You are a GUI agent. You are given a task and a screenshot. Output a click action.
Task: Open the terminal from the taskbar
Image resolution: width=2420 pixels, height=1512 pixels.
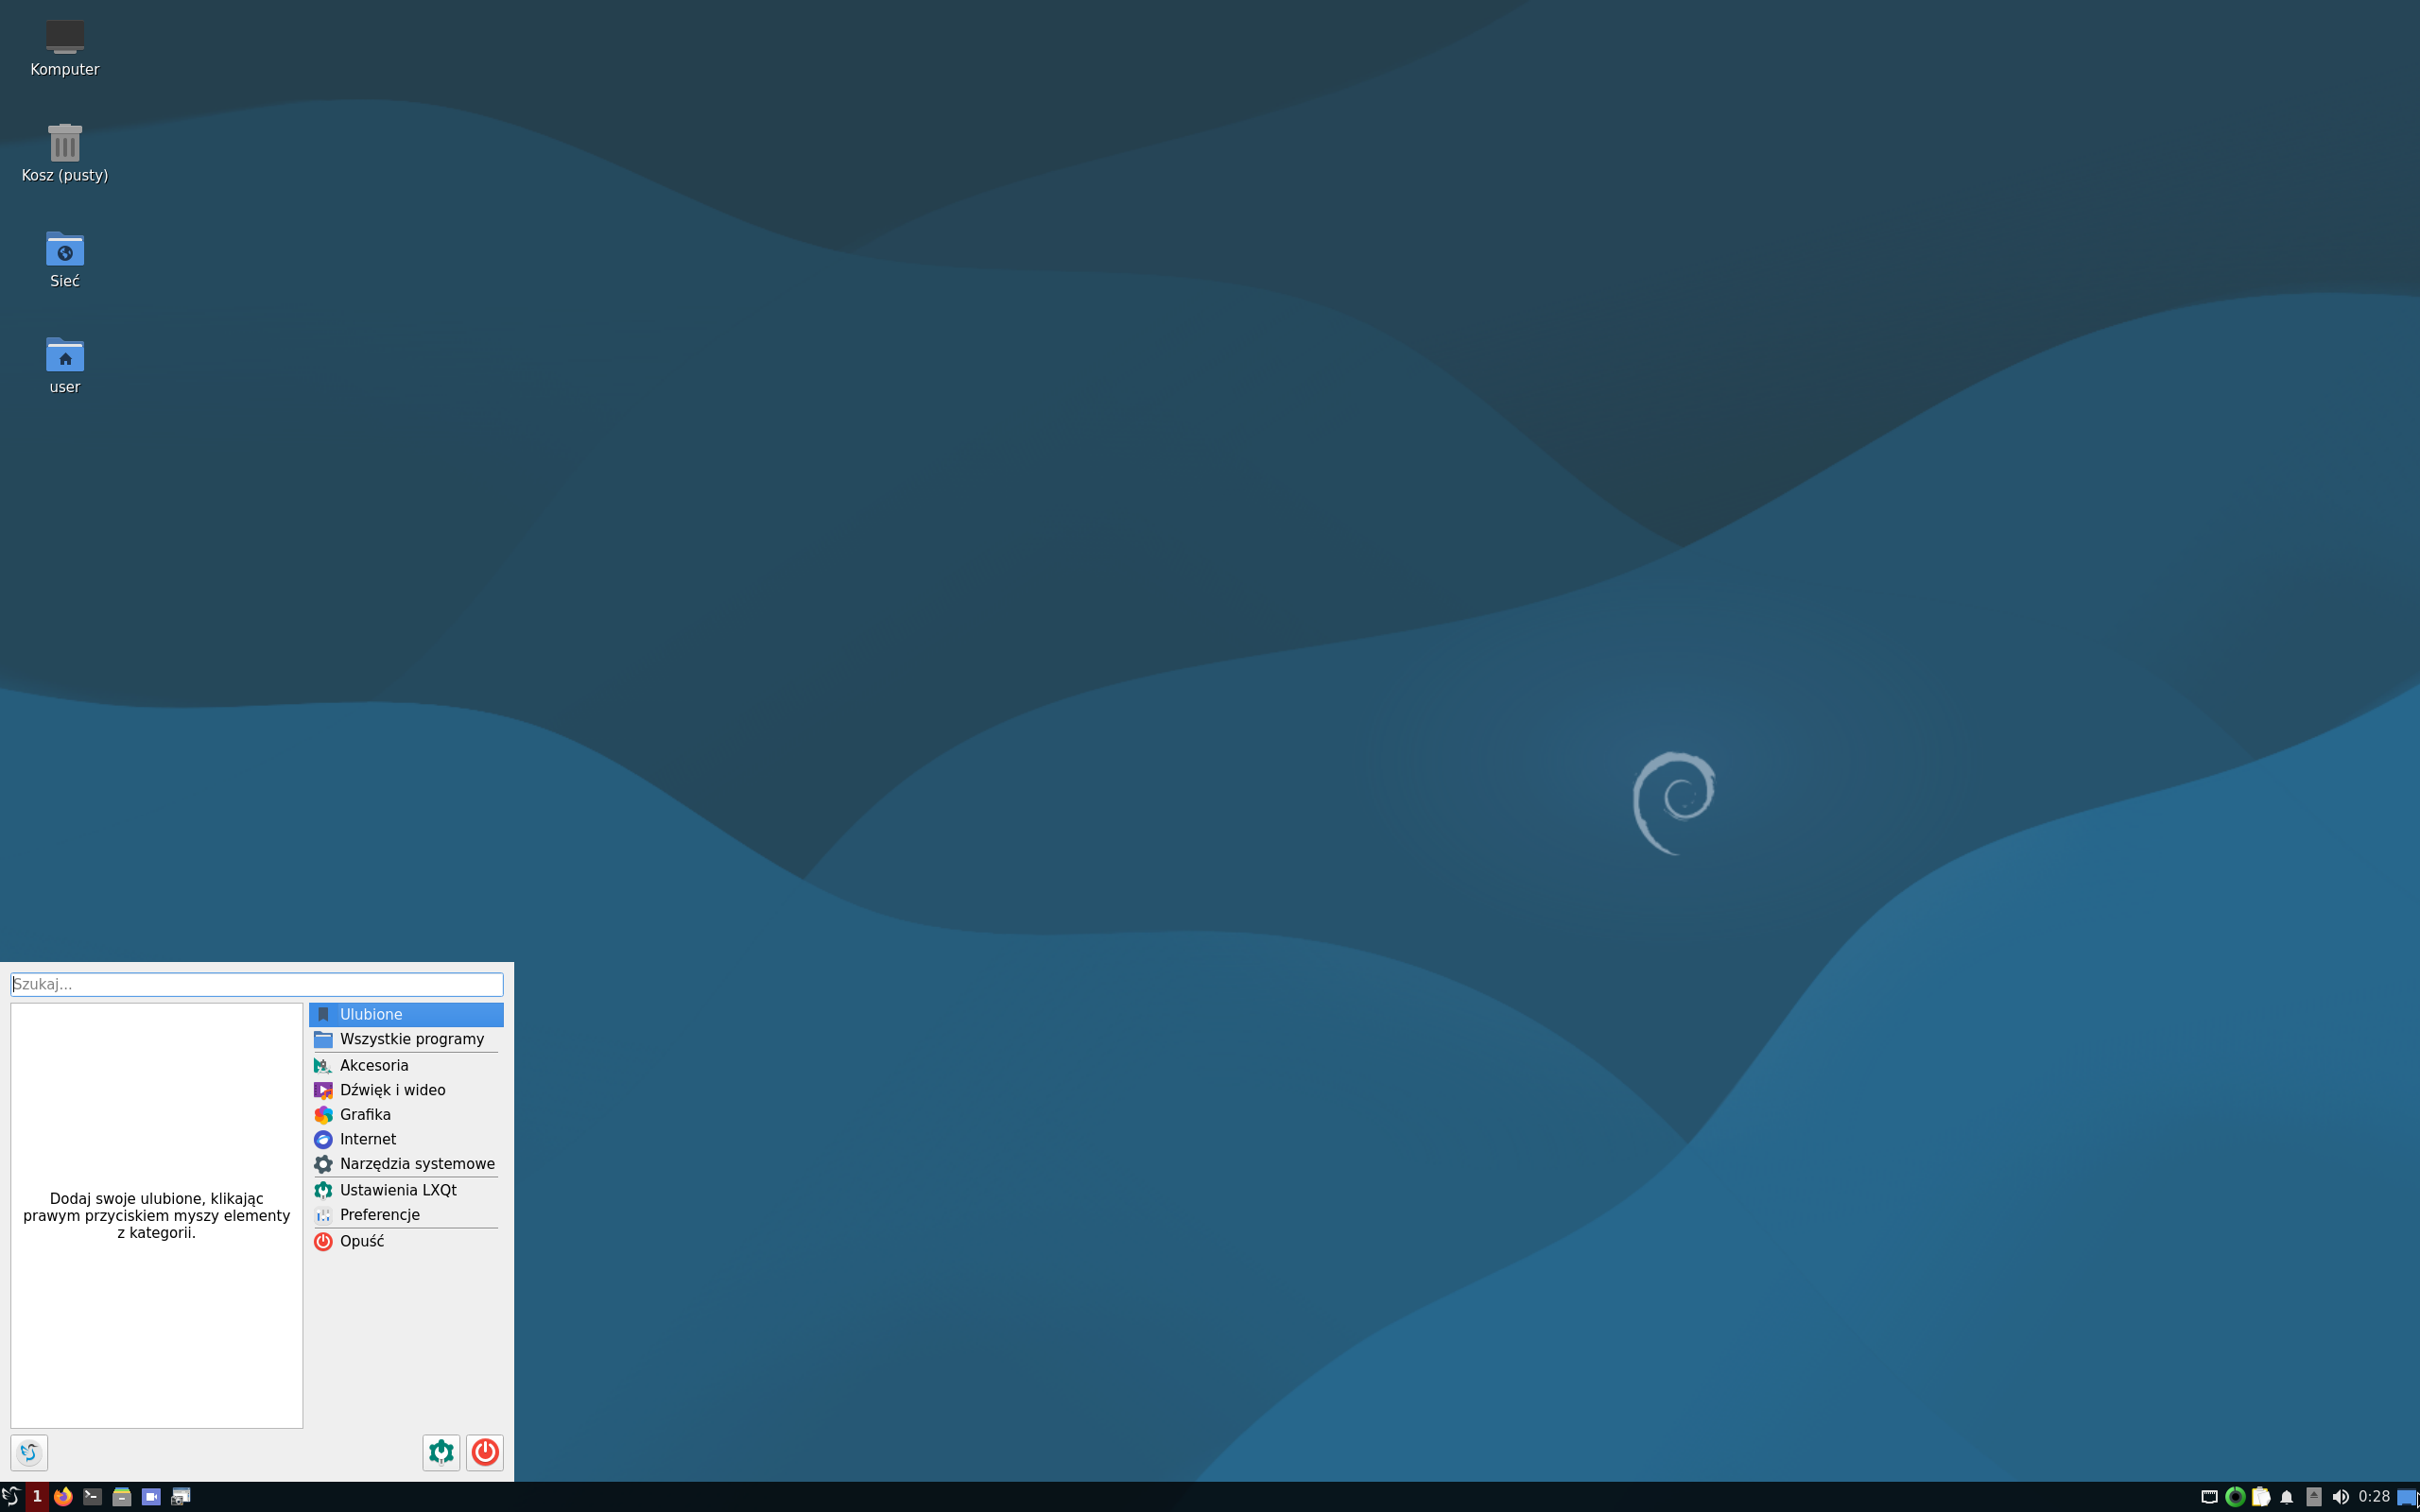92,1496
